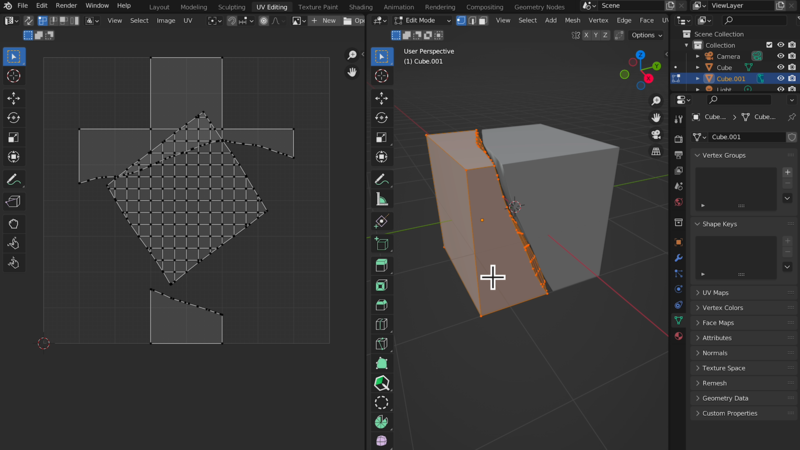Select the Poly Build tool

point(382,364)
